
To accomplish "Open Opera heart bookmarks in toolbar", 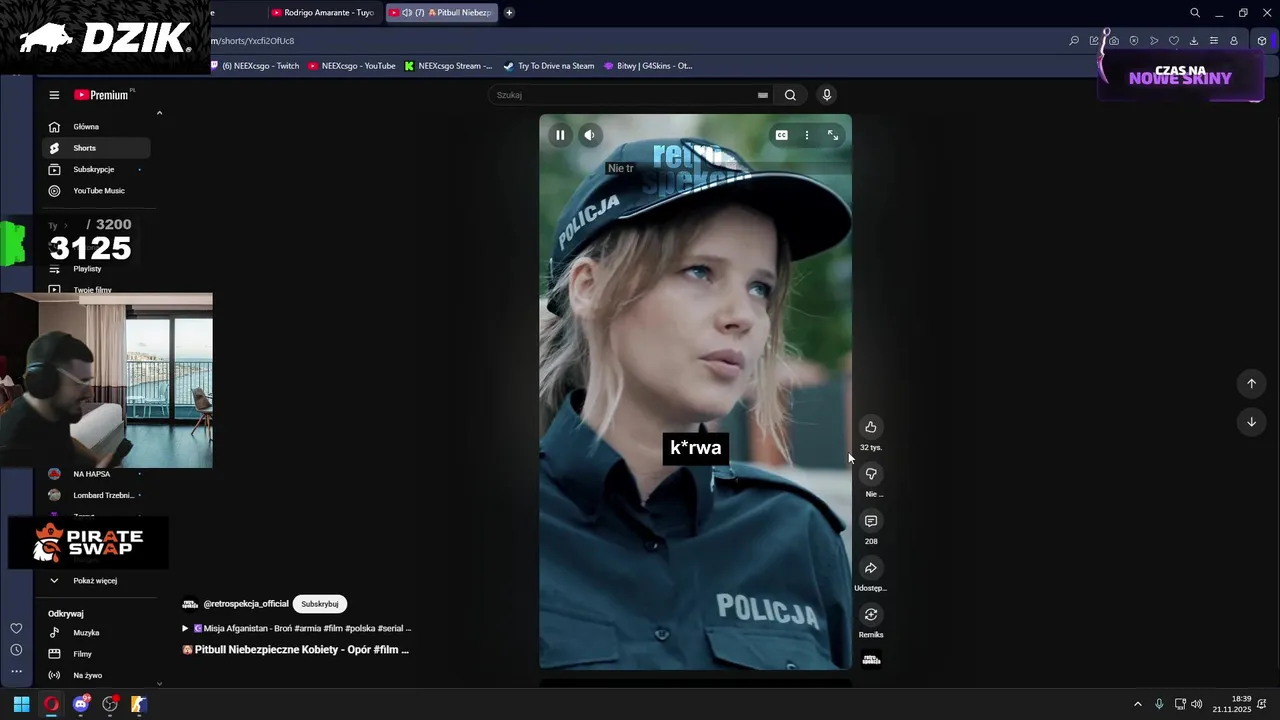I will click(x=1174, y=41).
